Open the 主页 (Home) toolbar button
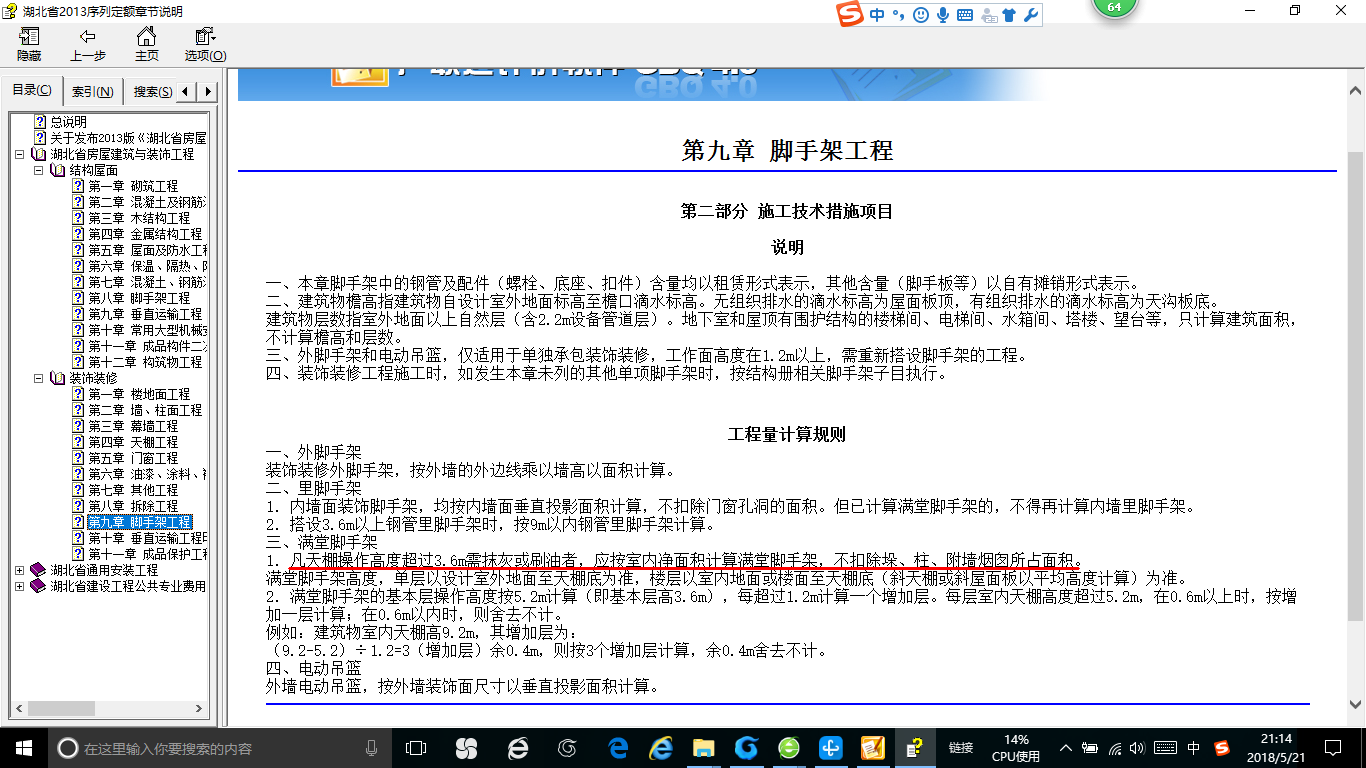This screenshot has height=768, width=1366. 147,45
